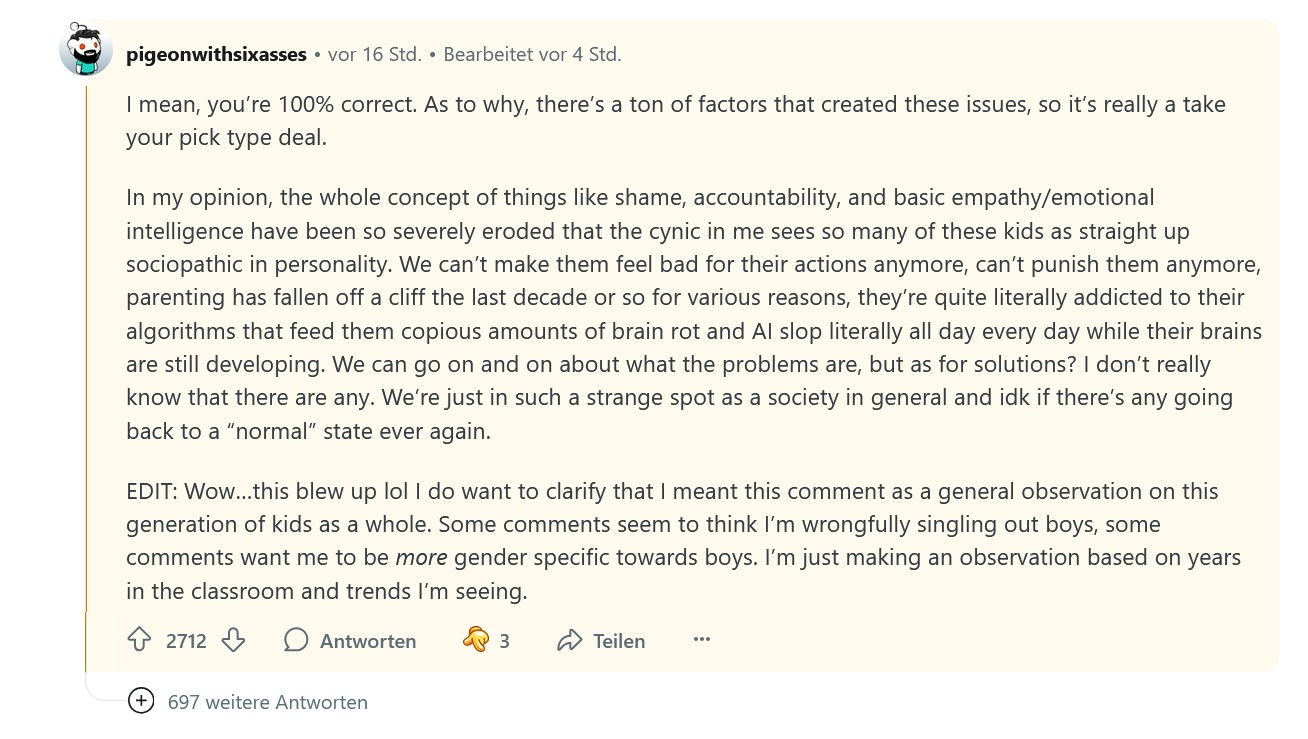Image resolution: width=1308 pixels, height=739 pixels.
Task: Click the share arrow icon
Action: [570, 641]
